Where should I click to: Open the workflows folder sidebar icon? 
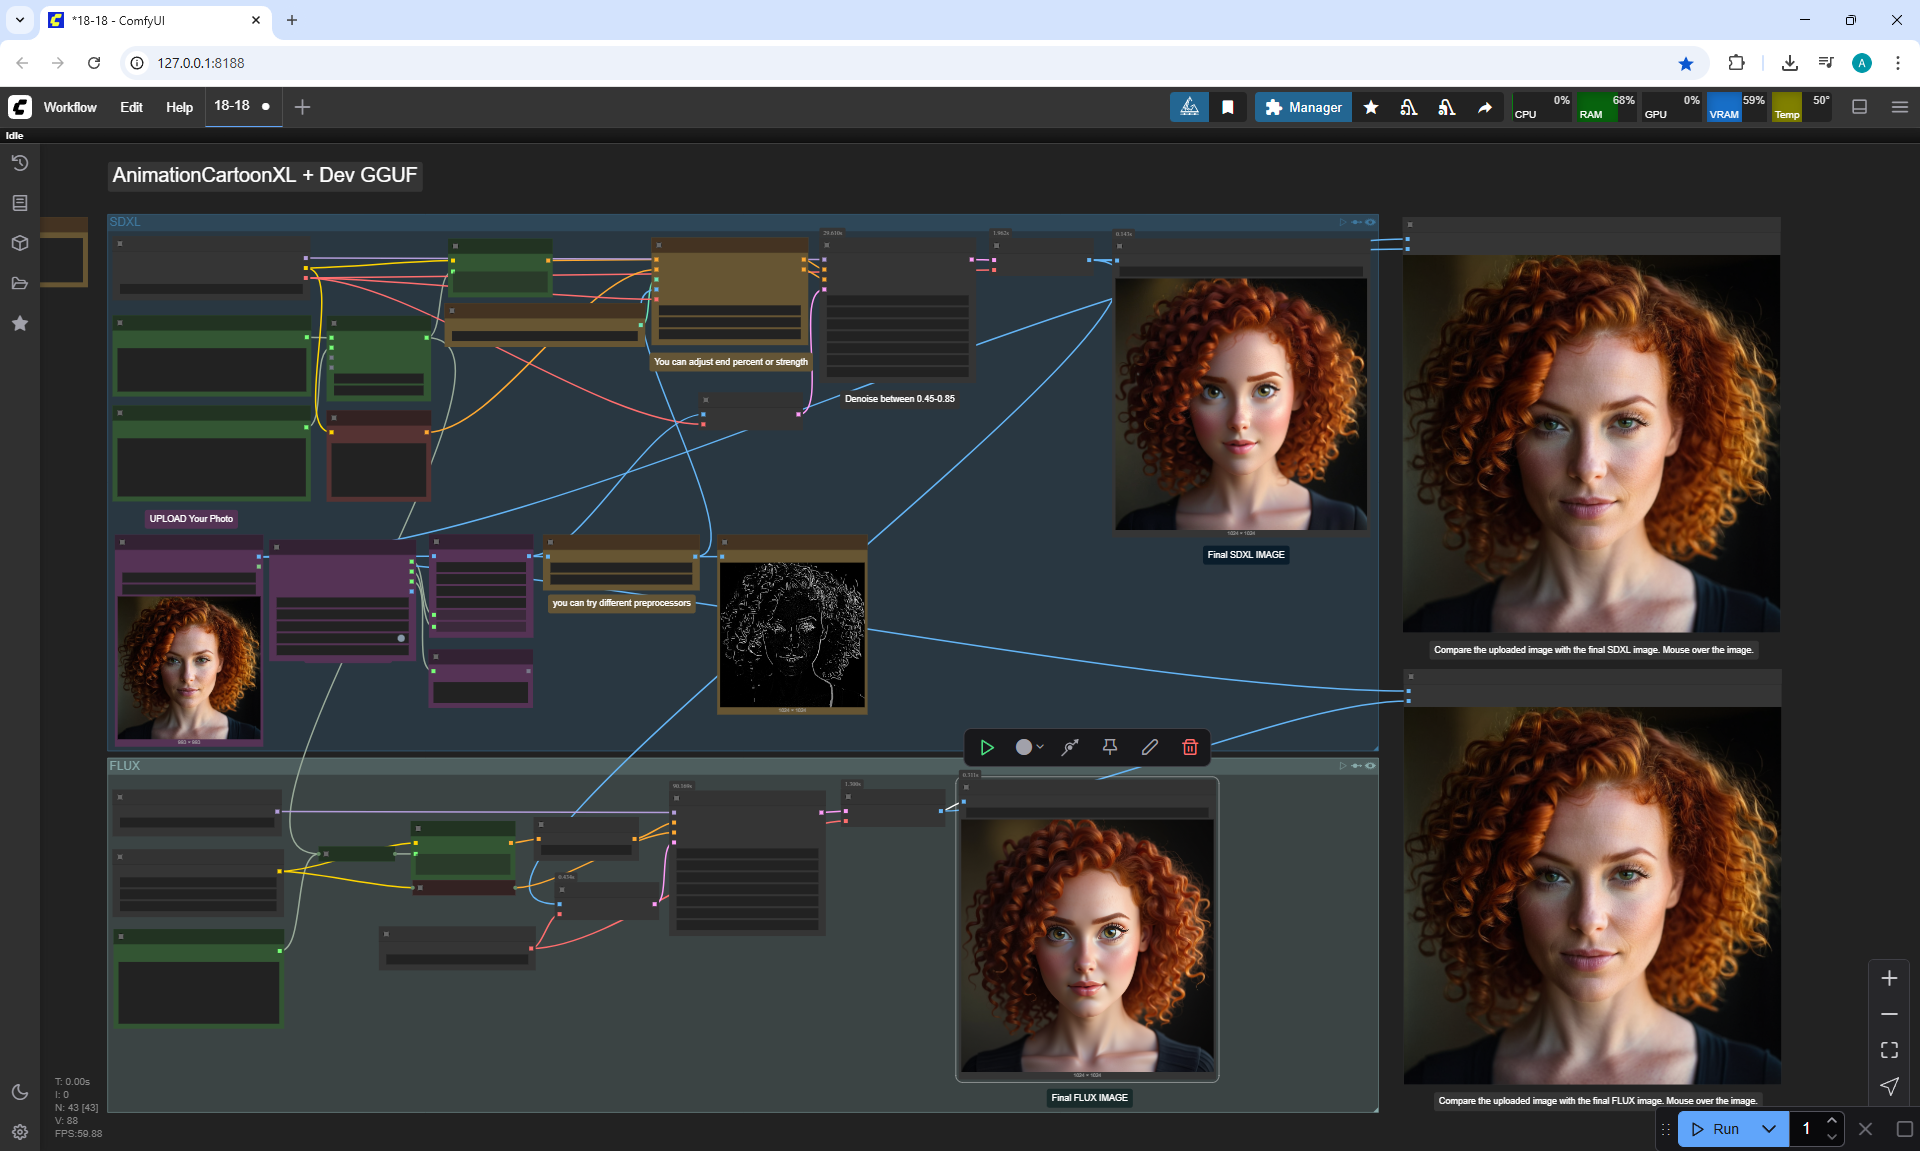click(x=19, y=283)
